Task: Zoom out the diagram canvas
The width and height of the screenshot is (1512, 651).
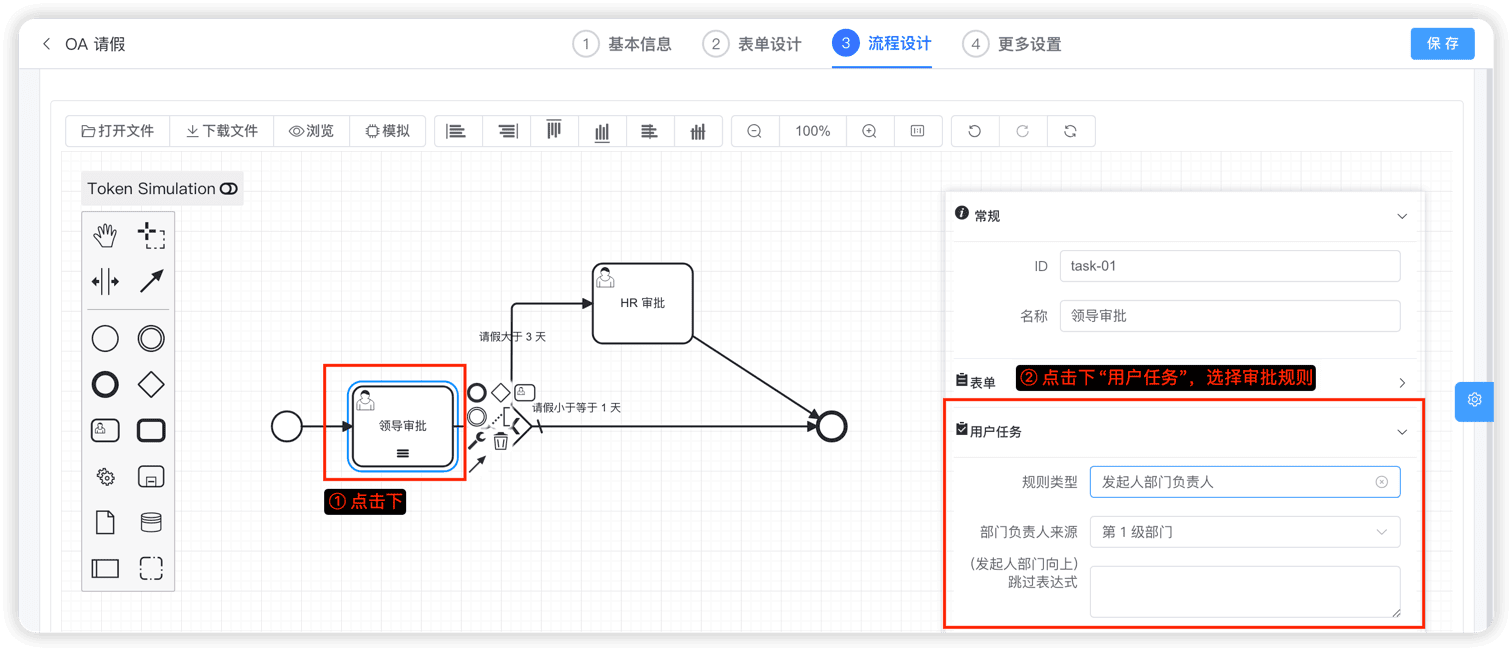Action: pyautogui.click(x=755, y=131)
